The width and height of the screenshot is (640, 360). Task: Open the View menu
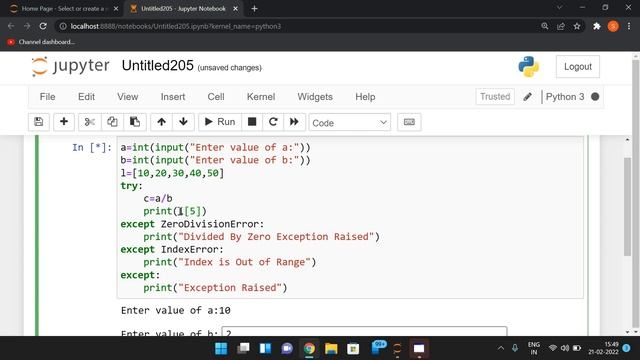click(x=128, y=97)
